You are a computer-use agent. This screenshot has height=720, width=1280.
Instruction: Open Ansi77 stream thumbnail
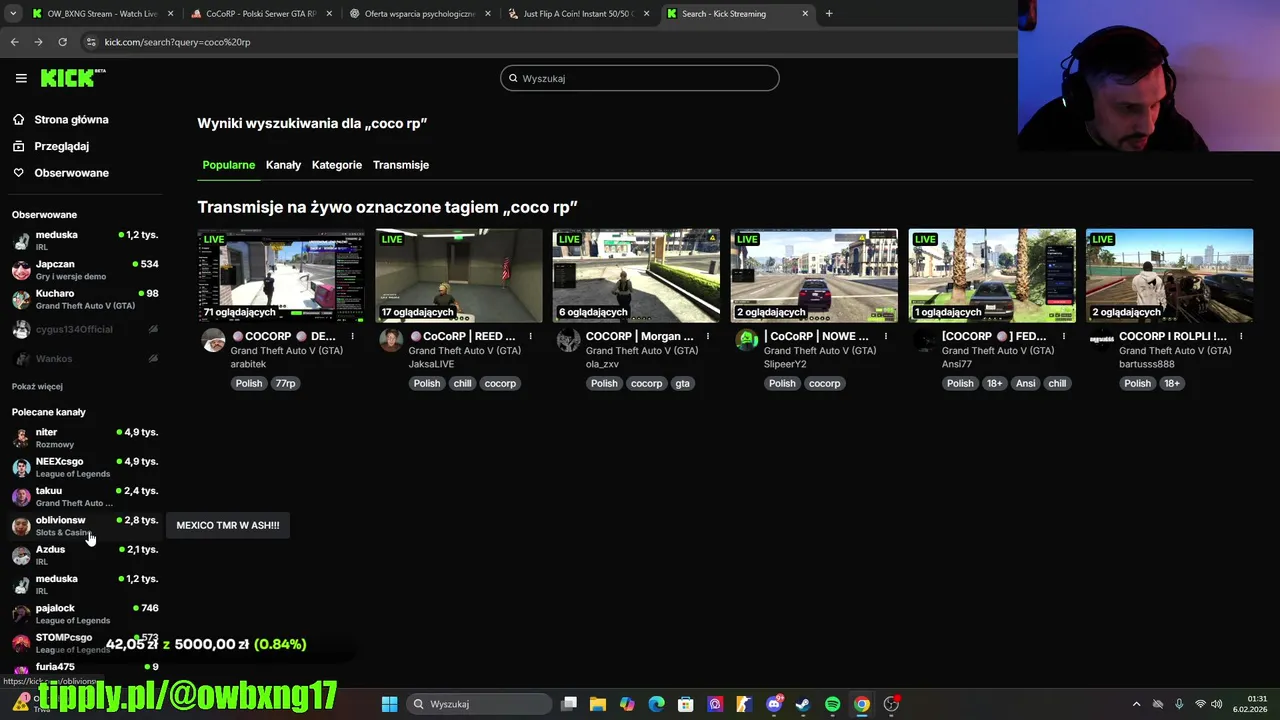992,275
